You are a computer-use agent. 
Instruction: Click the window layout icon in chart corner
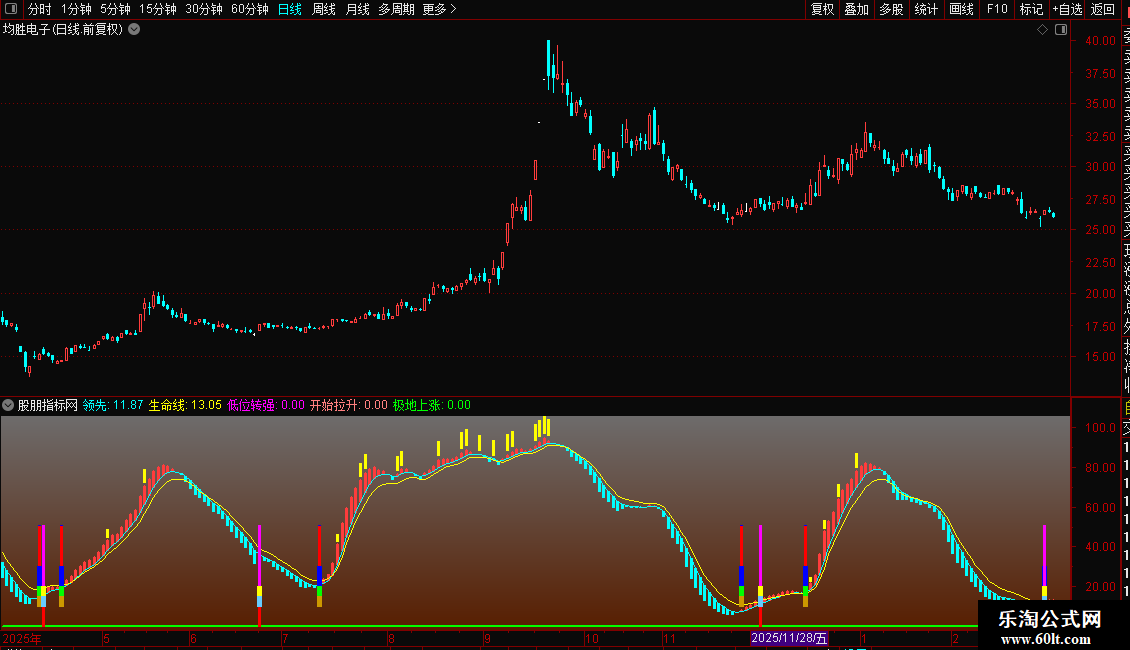pyautogui.click(x=1061, y=30)
